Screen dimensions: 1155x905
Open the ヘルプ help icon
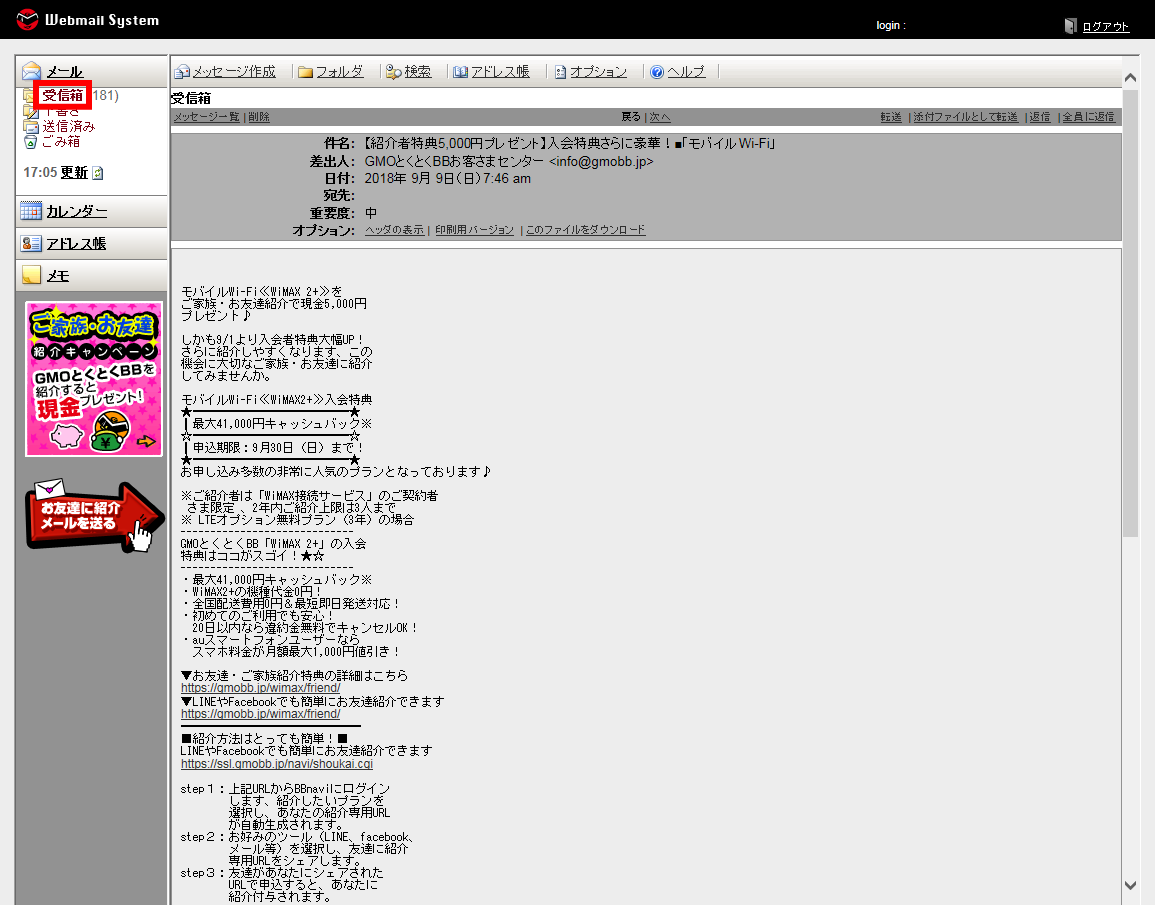click(679, 71)
